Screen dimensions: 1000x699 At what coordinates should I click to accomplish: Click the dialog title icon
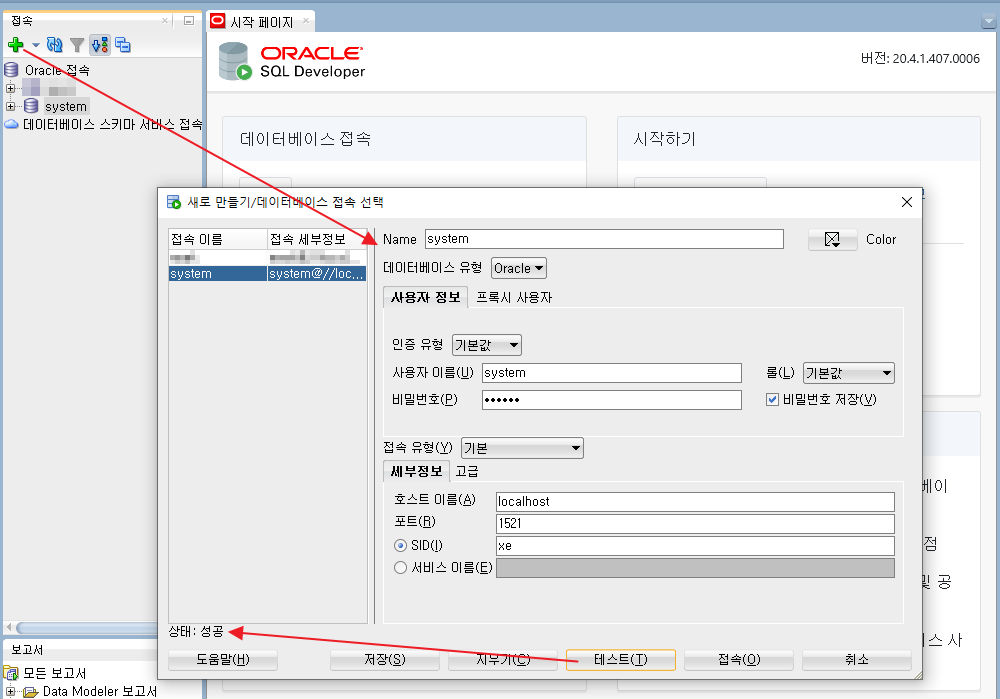click(x=173, y=202)
